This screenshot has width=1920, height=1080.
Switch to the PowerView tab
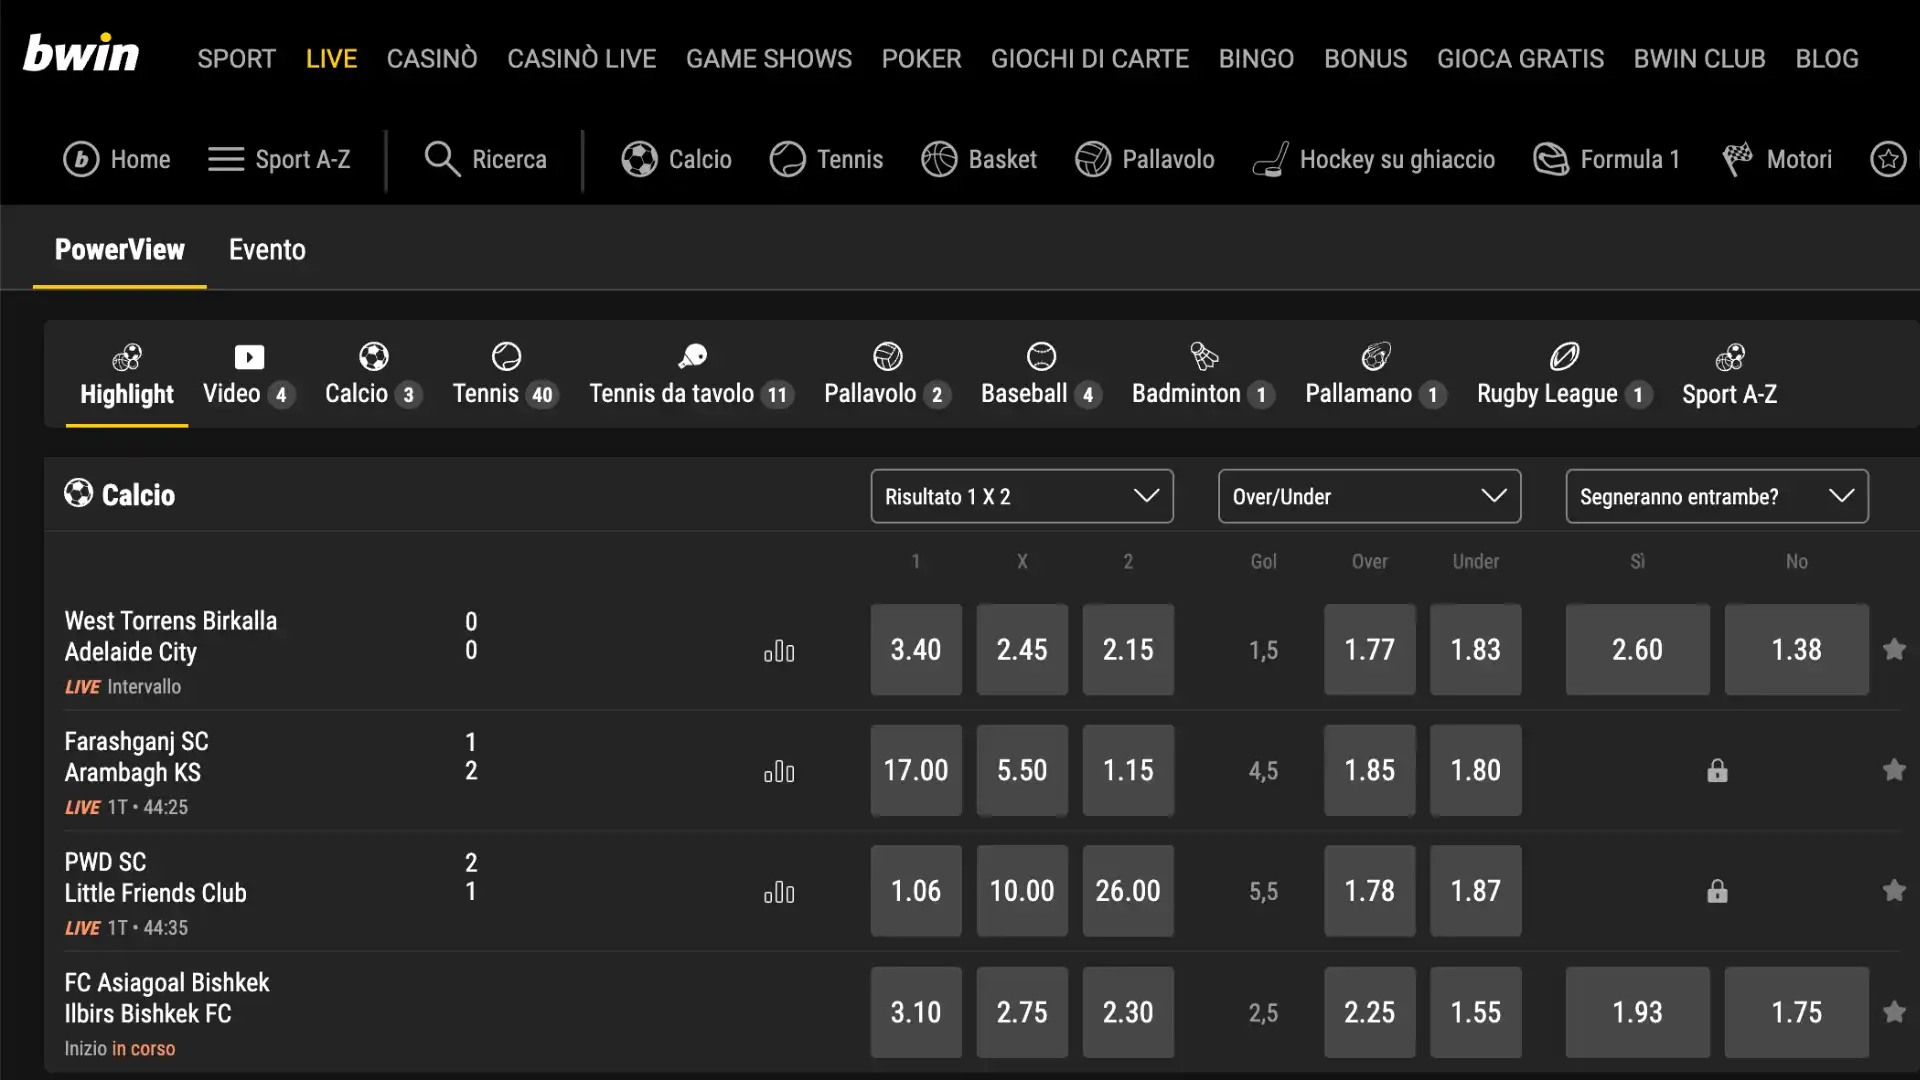click(120, 250)
